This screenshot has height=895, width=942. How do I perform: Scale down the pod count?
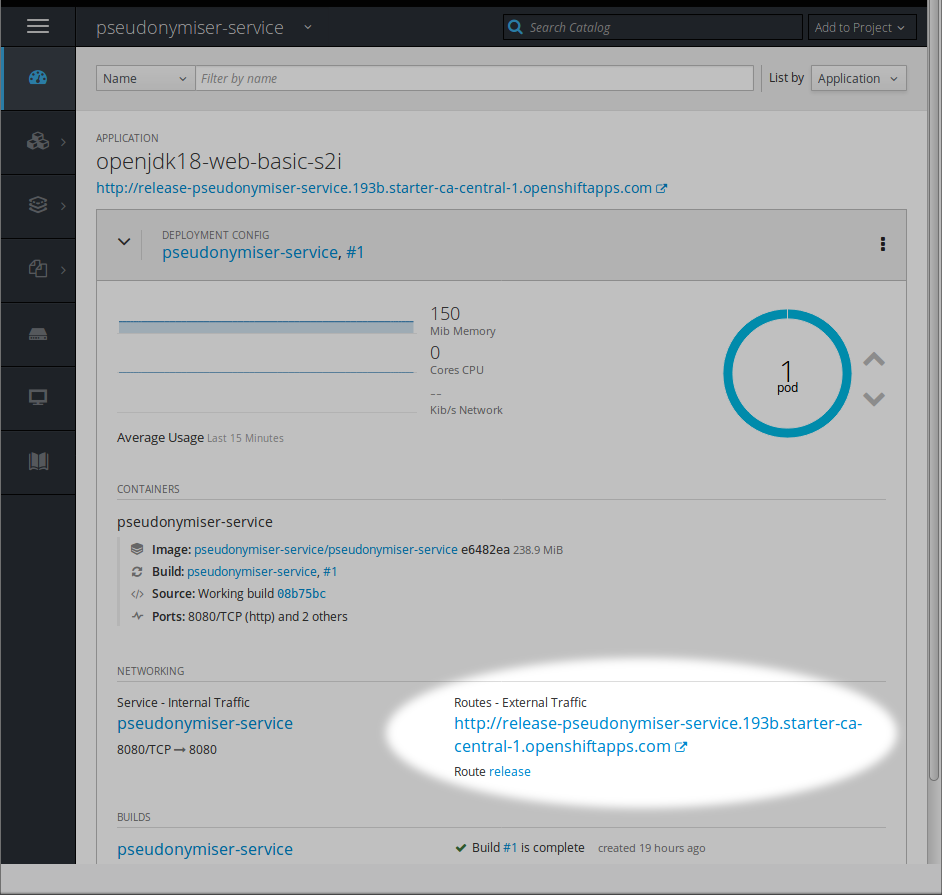(x=873, y=399)
